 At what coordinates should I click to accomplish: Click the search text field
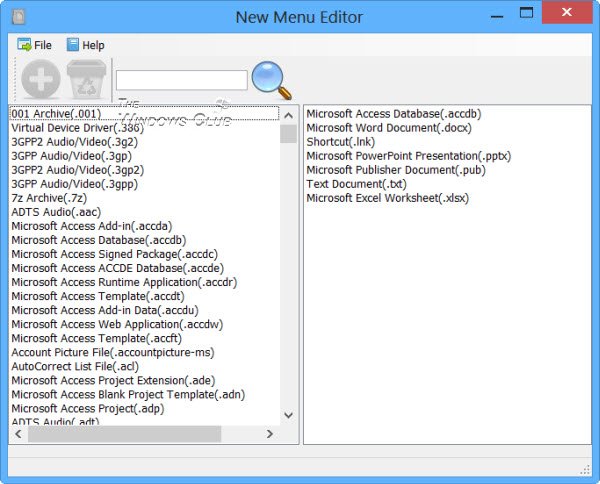182,80
